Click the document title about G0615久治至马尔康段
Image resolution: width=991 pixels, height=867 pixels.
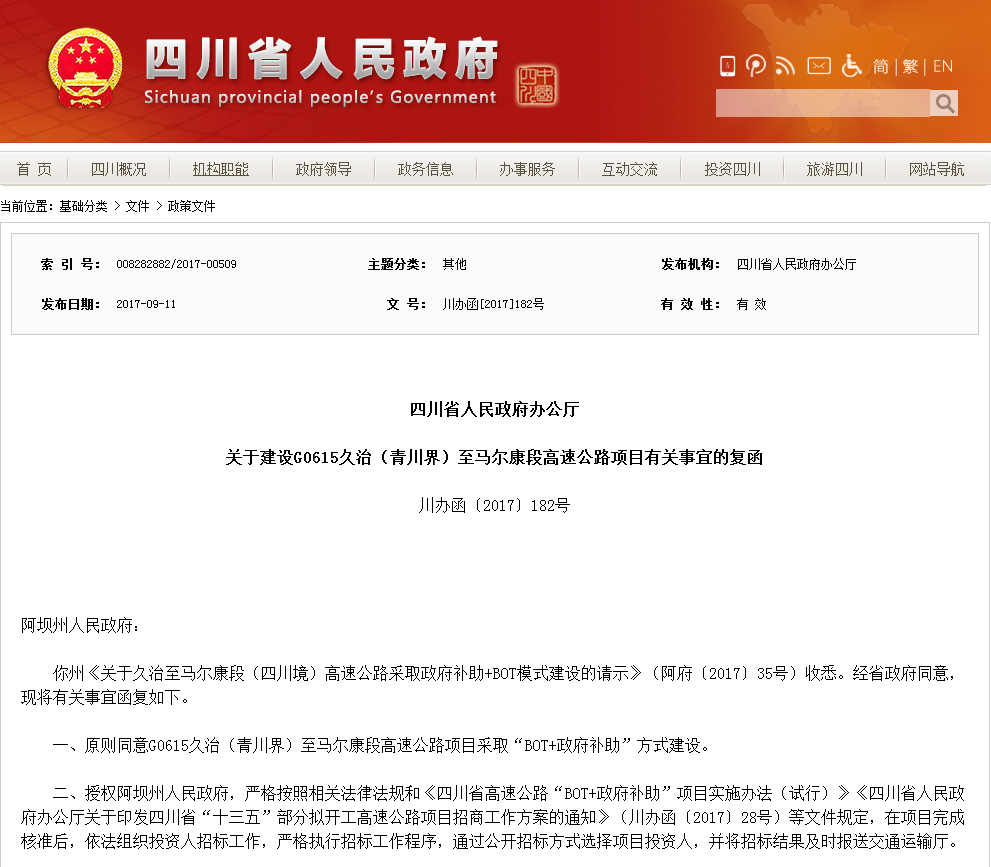tap(494, 458)
